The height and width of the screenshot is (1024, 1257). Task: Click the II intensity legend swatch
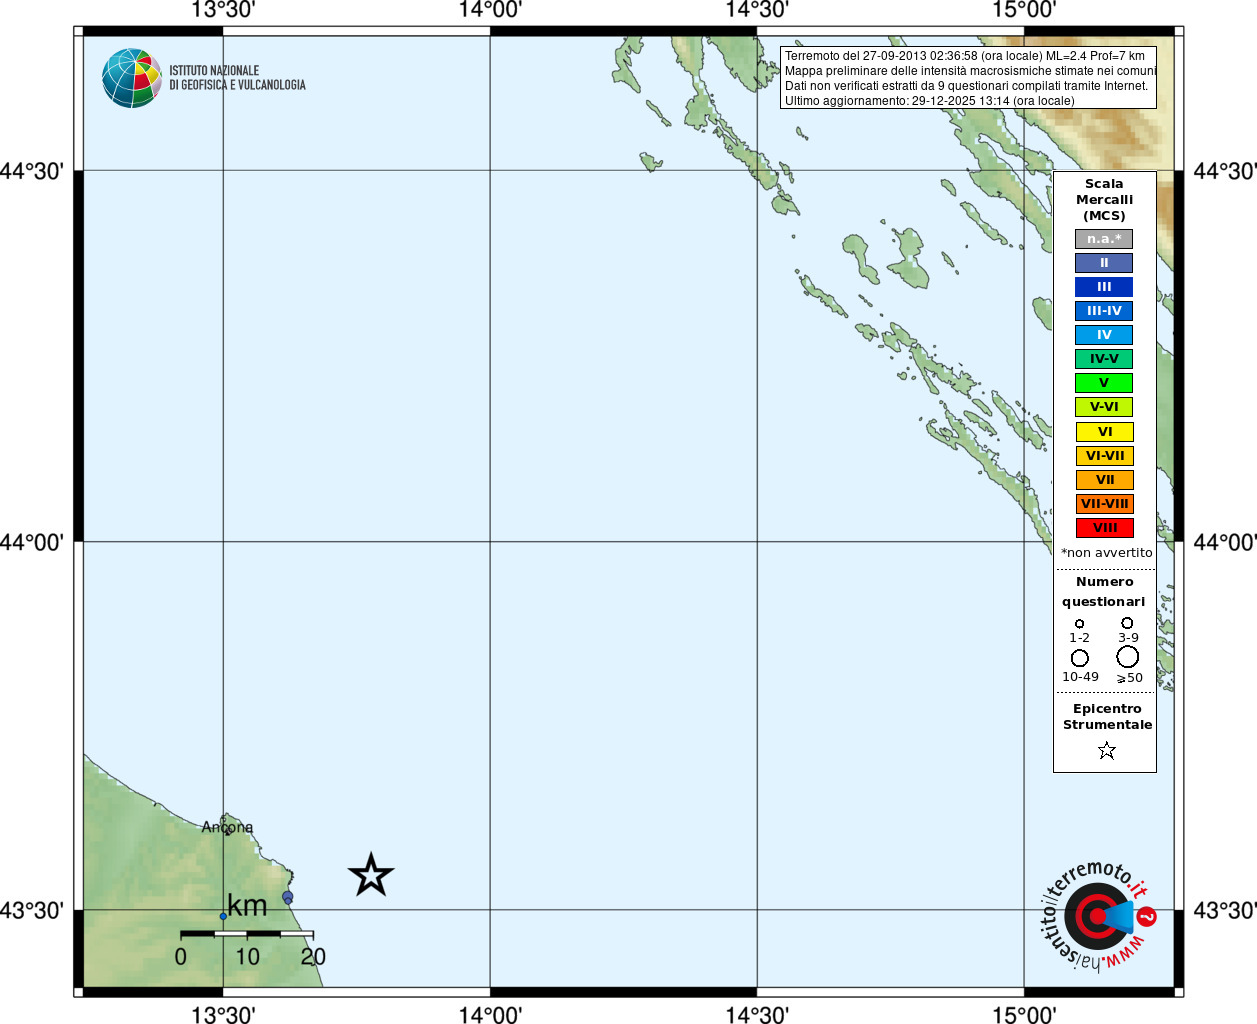coord(1104,263)
